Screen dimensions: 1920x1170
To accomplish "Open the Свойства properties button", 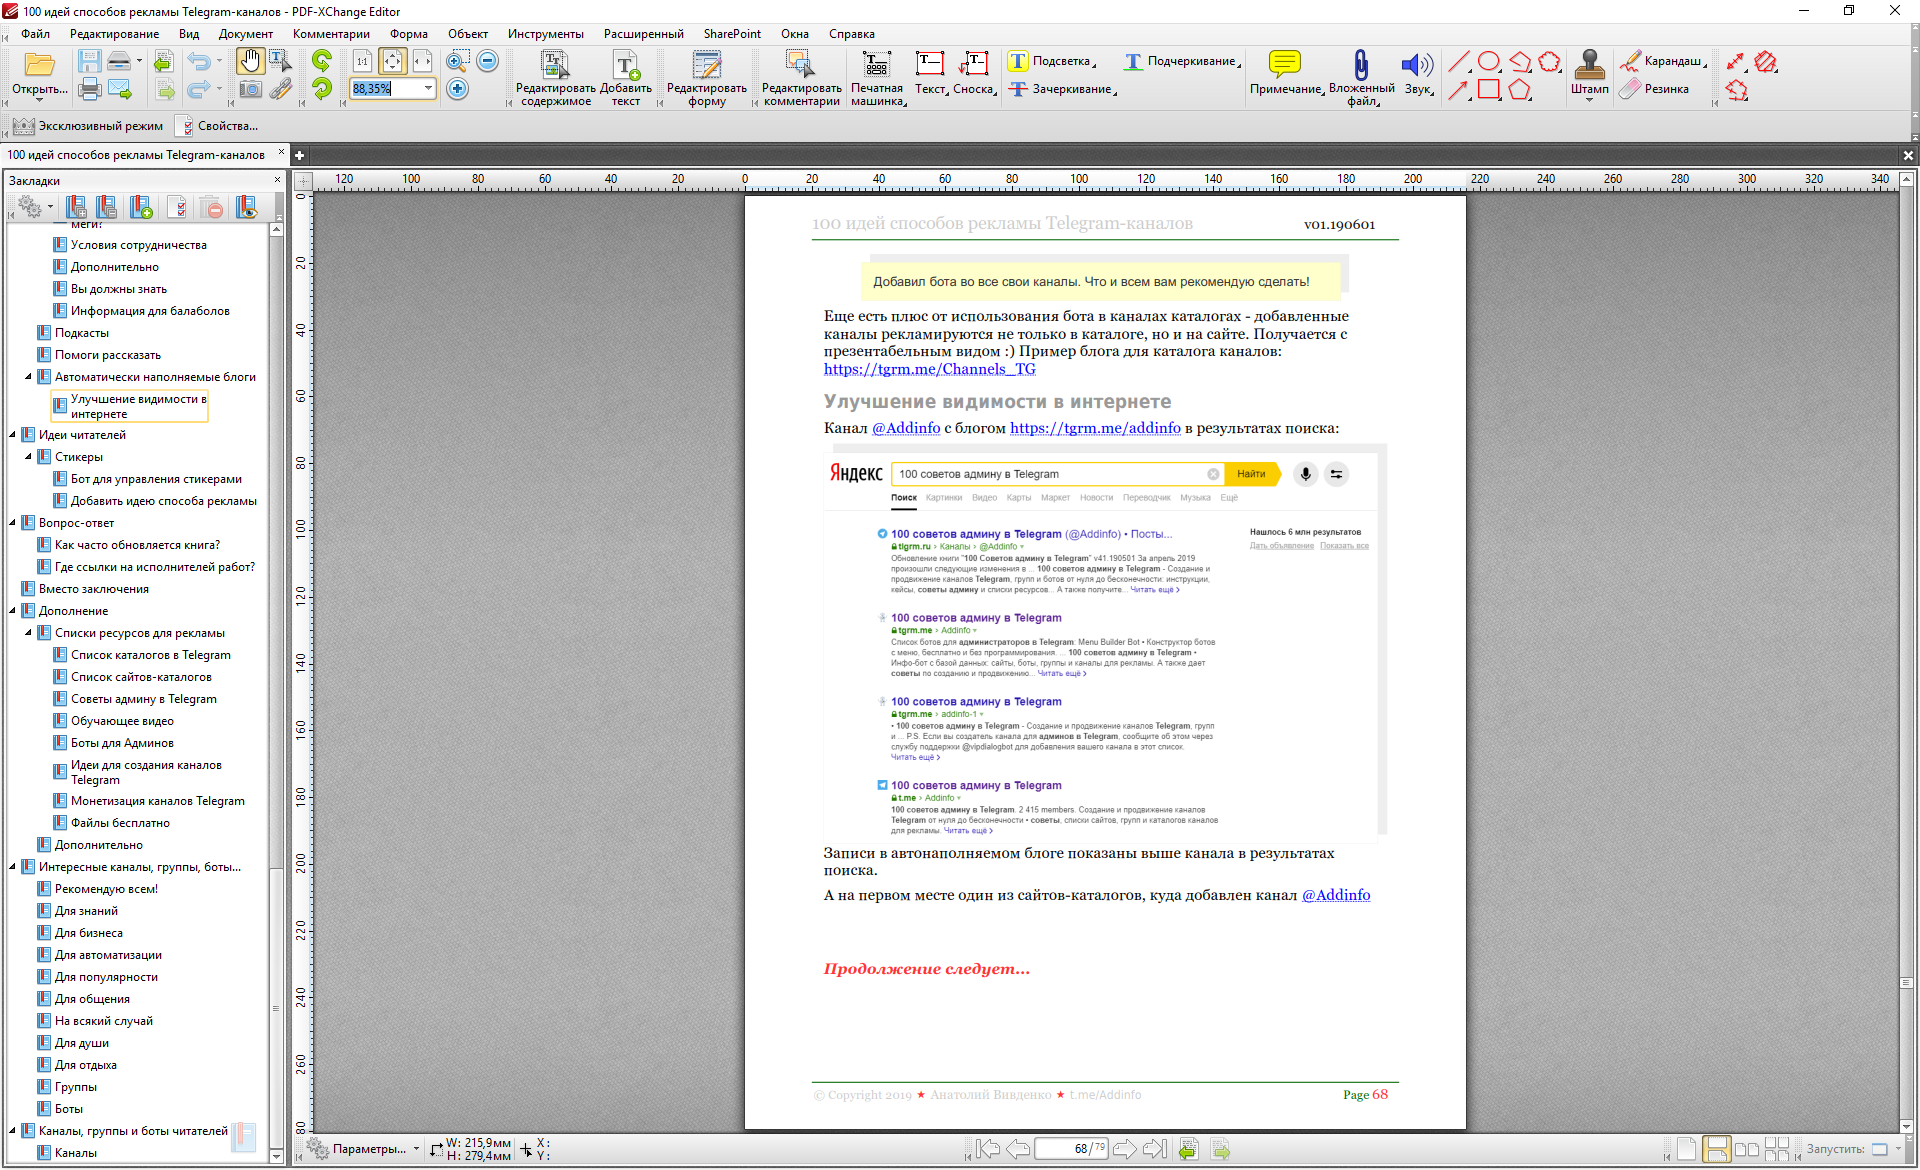I will (x=217, y=126).
